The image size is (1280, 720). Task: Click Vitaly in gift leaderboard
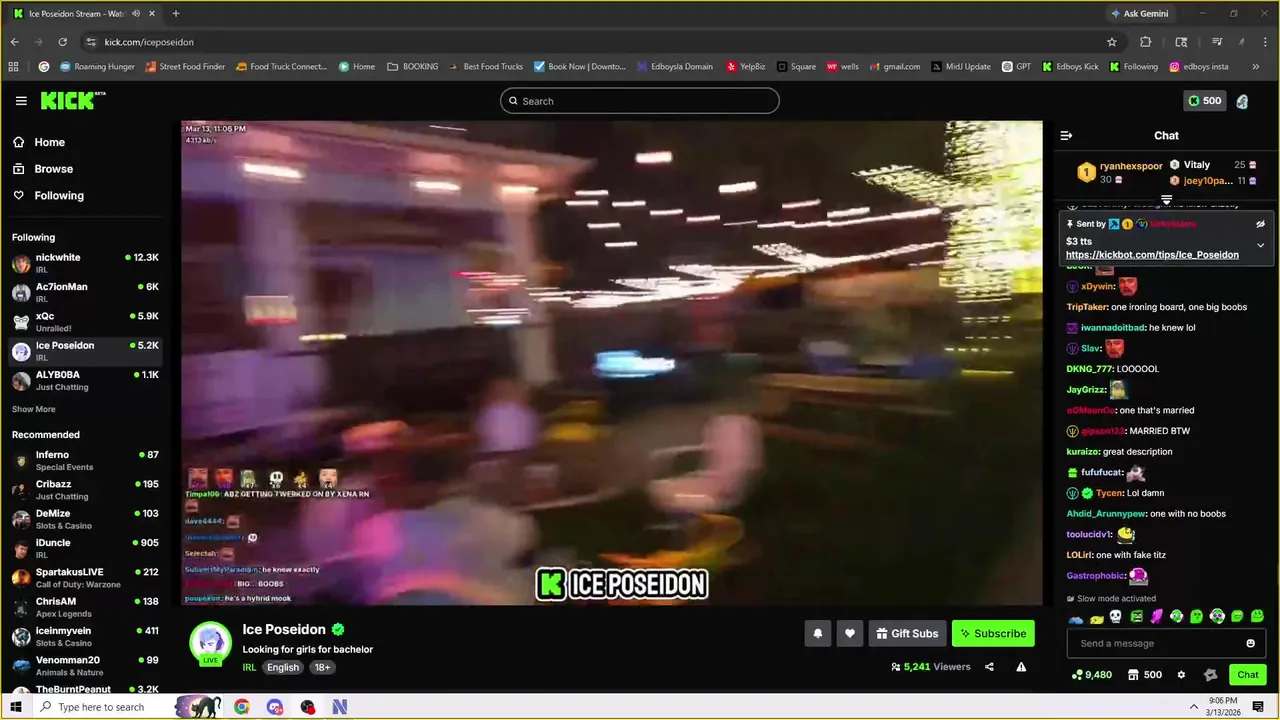click(x=1196, y=165)
